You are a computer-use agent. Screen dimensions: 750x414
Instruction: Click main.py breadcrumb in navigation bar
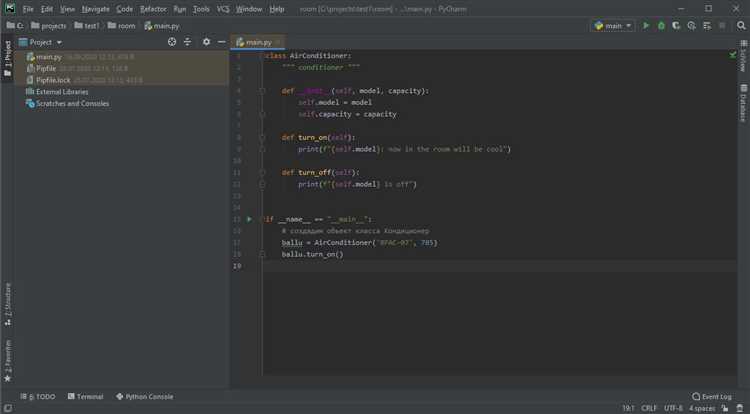pos(162,26)
